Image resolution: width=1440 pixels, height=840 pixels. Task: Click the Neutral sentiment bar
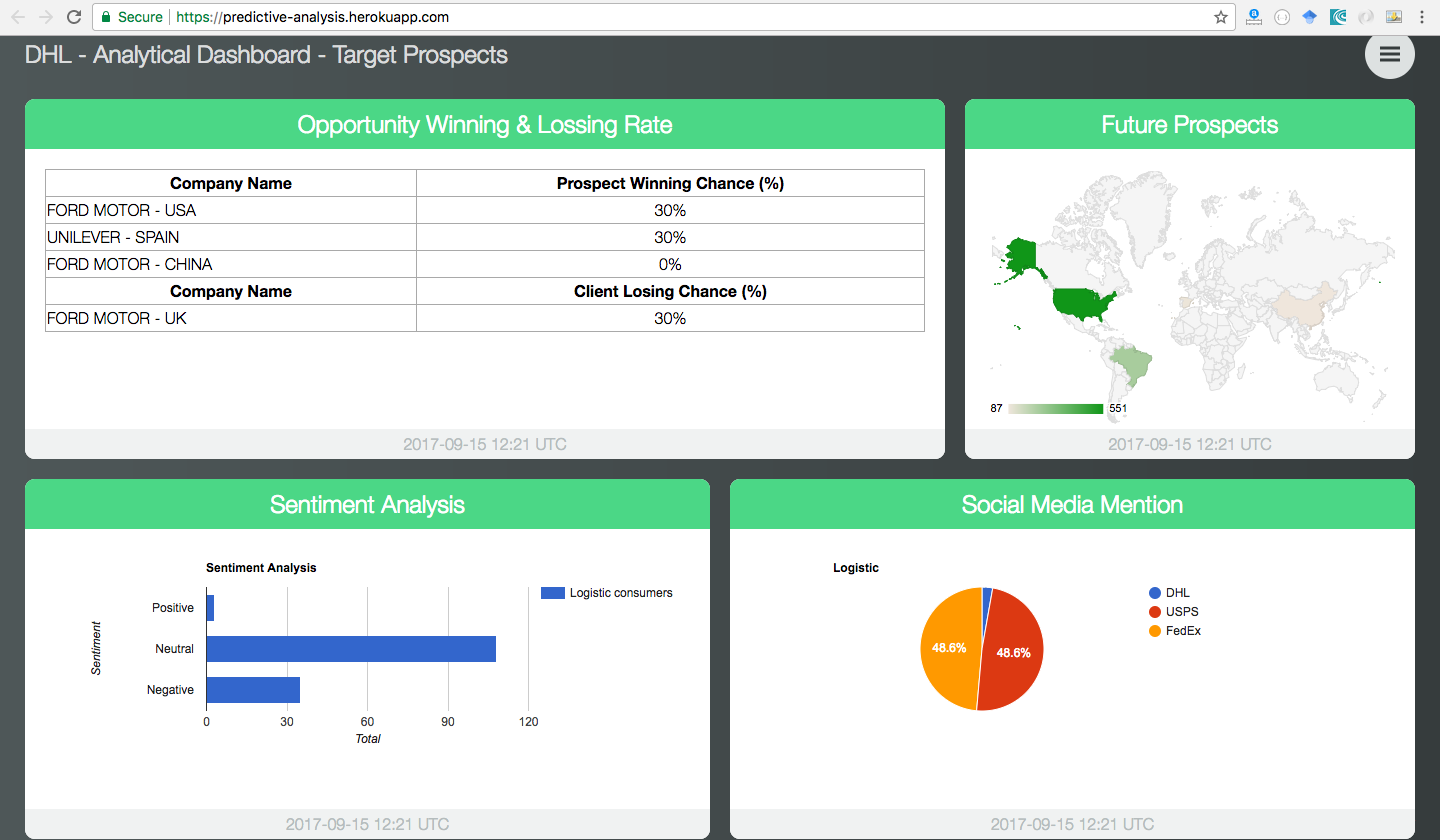(x=351, y=649)
